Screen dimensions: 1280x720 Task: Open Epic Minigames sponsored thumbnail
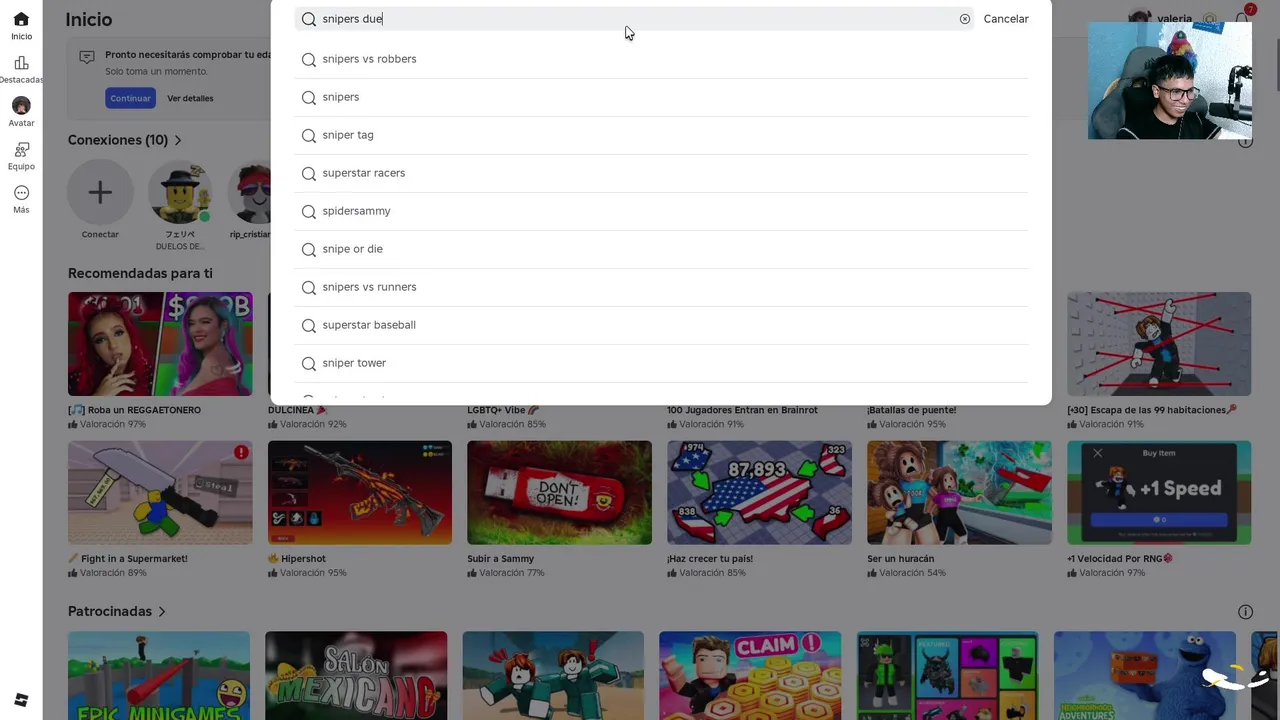click(x=159, y=675)
